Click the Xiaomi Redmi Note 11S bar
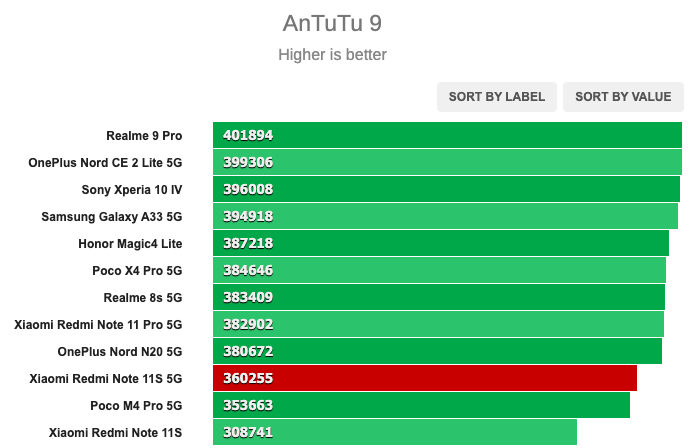This screenshot has height=448, width=692. (395, 432)
